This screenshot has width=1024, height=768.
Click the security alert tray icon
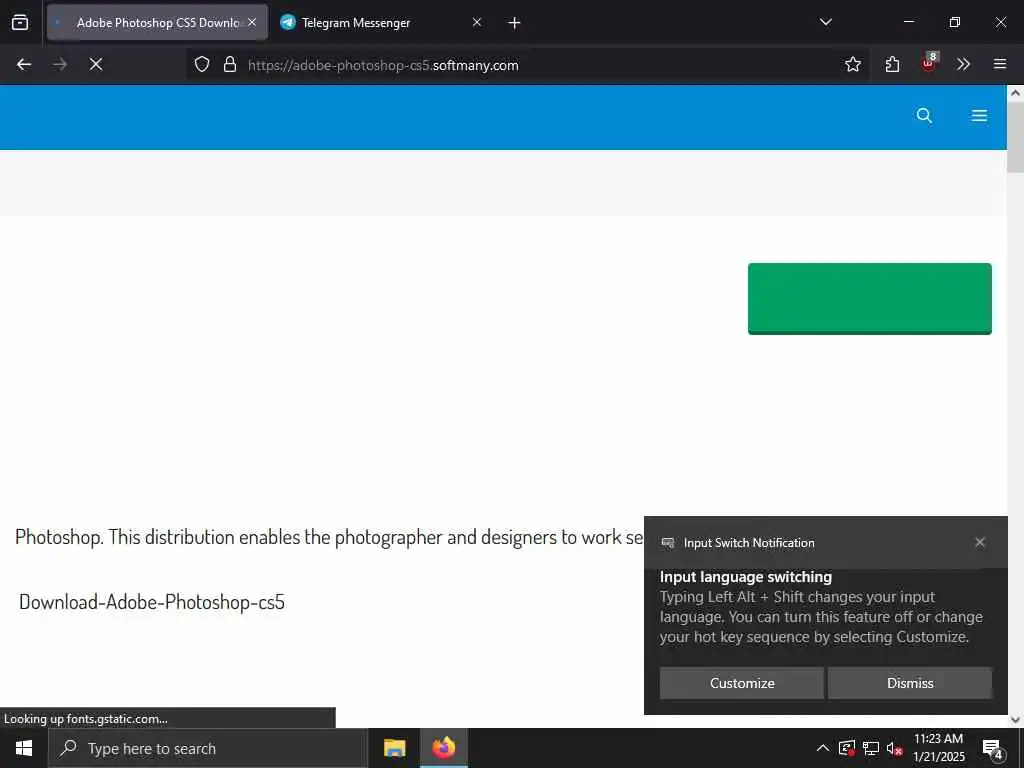[x=846, y=748]
